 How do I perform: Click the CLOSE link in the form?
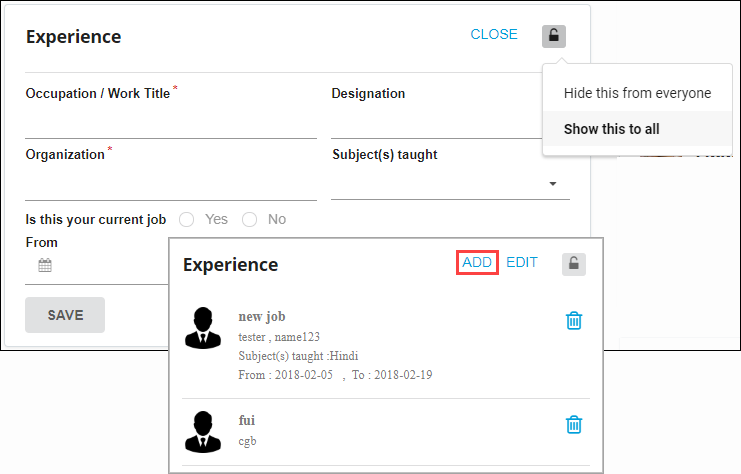tap(494, 35)
